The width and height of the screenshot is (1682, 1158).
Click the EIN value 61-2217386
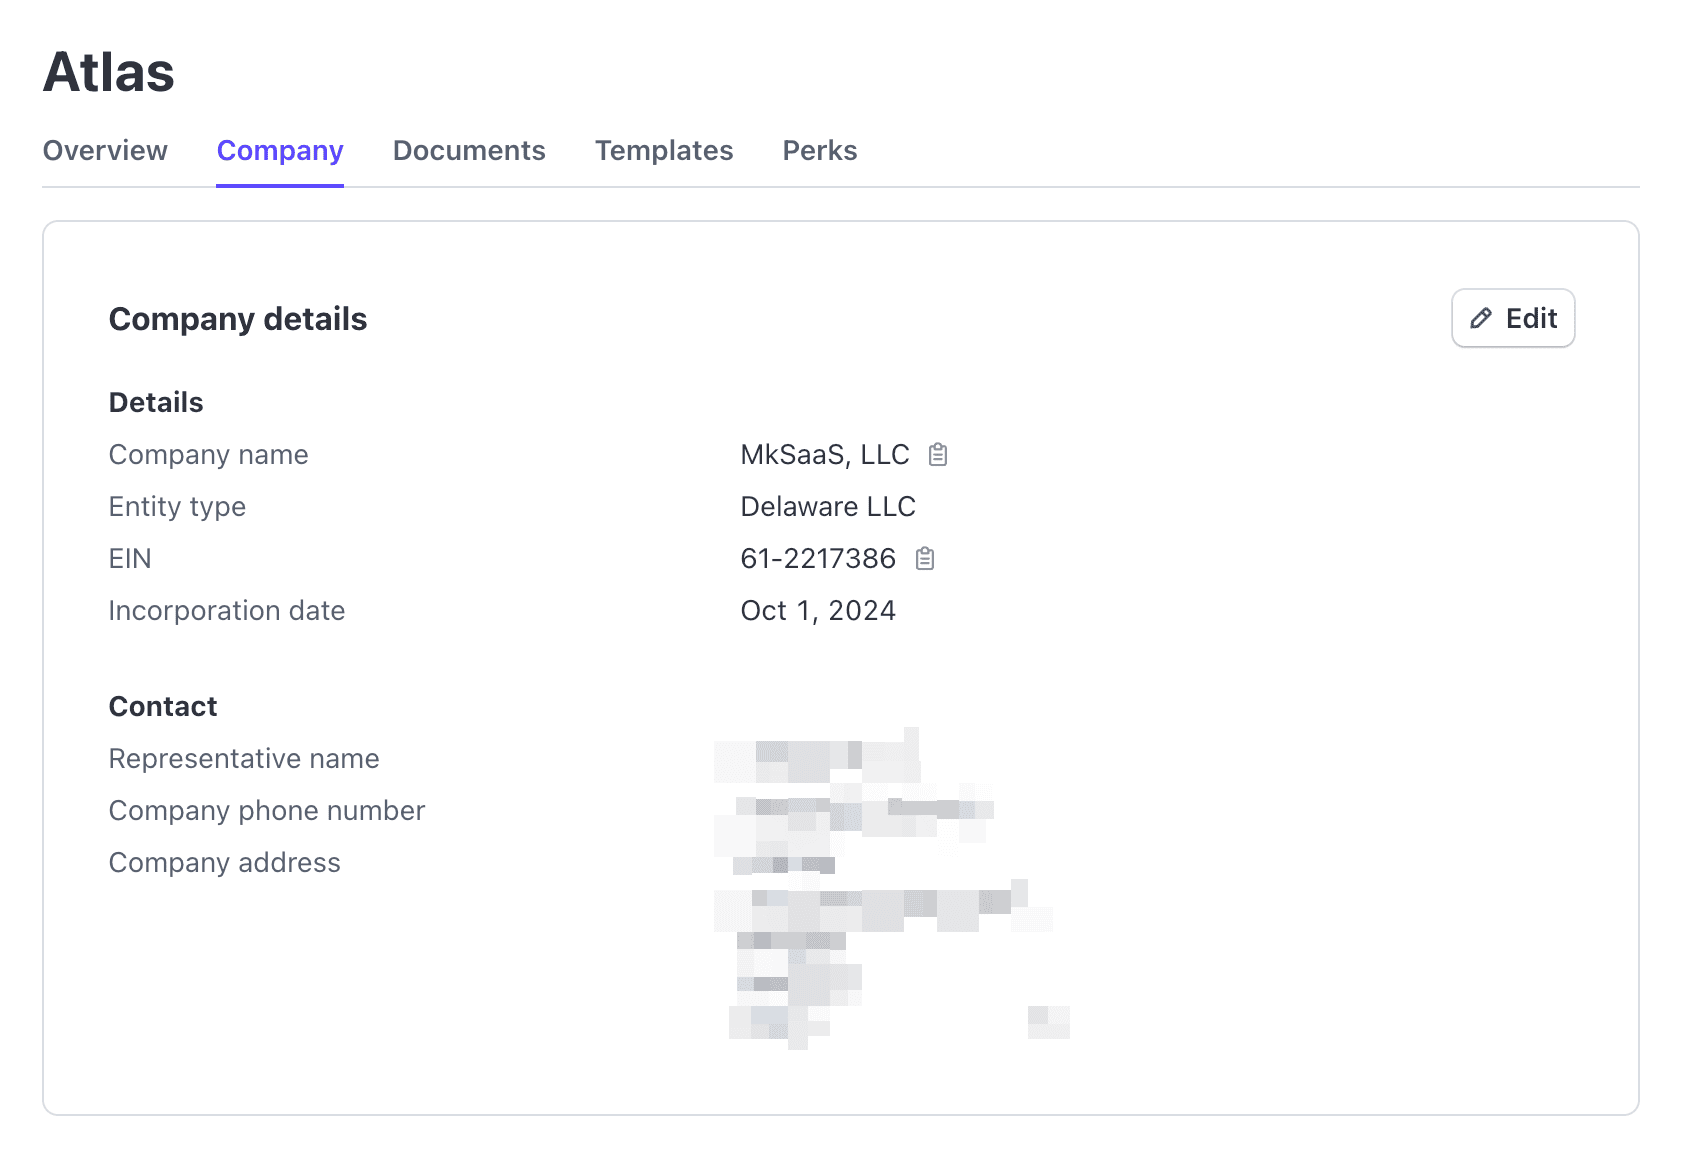tap(817, 559)
